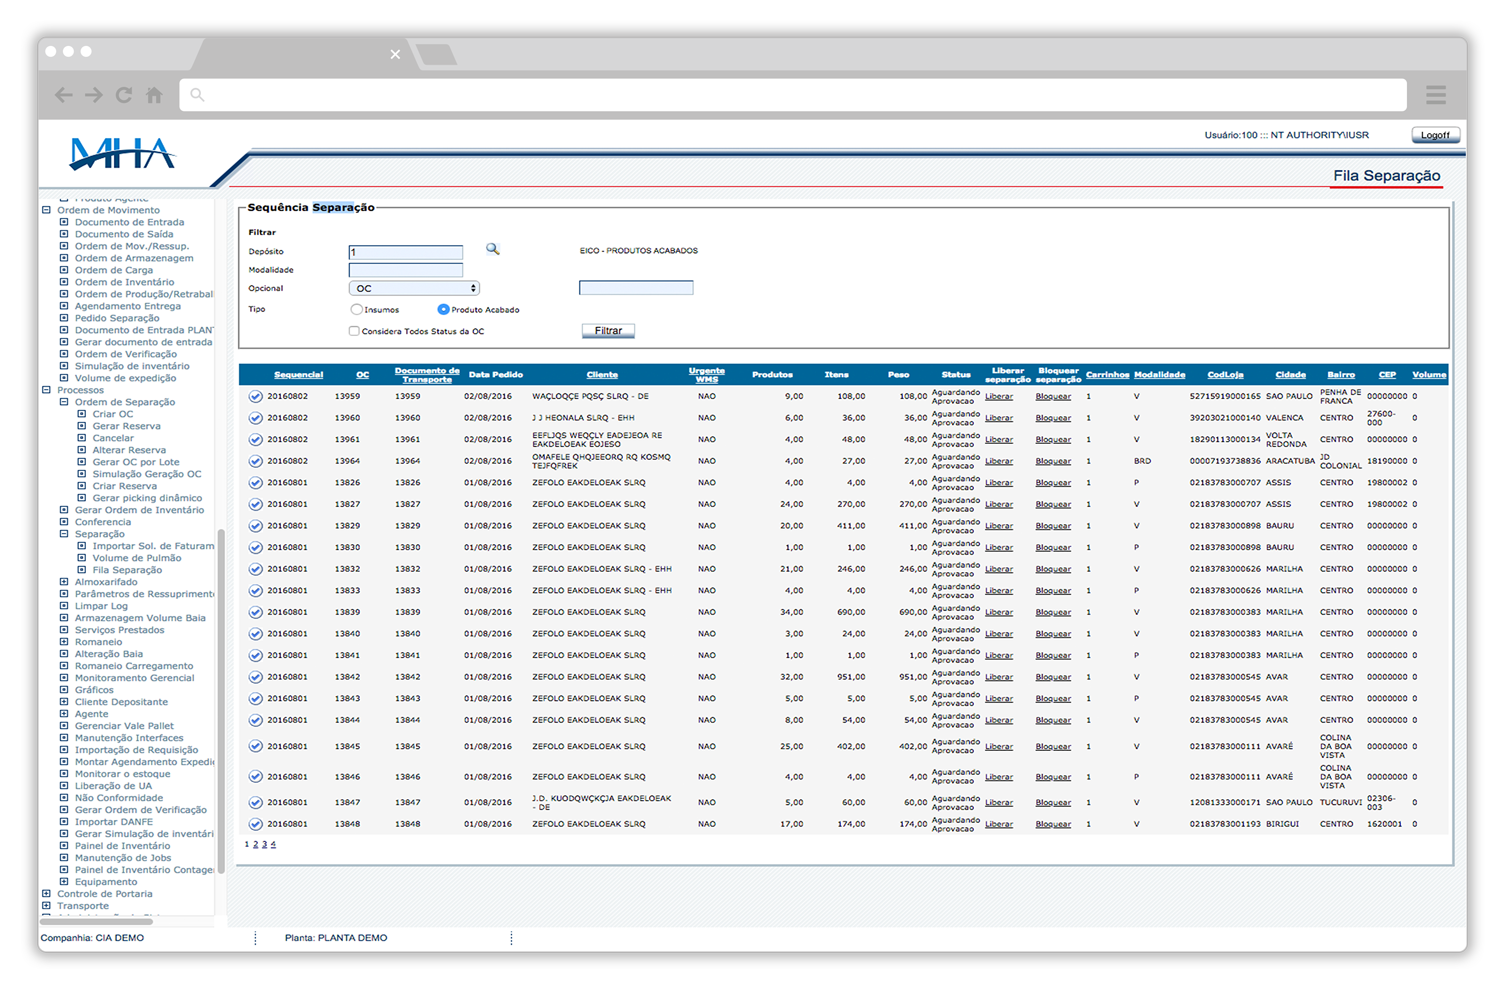Focus the Depósito input field
1500x990 pixels.
[x=406, y=252]
